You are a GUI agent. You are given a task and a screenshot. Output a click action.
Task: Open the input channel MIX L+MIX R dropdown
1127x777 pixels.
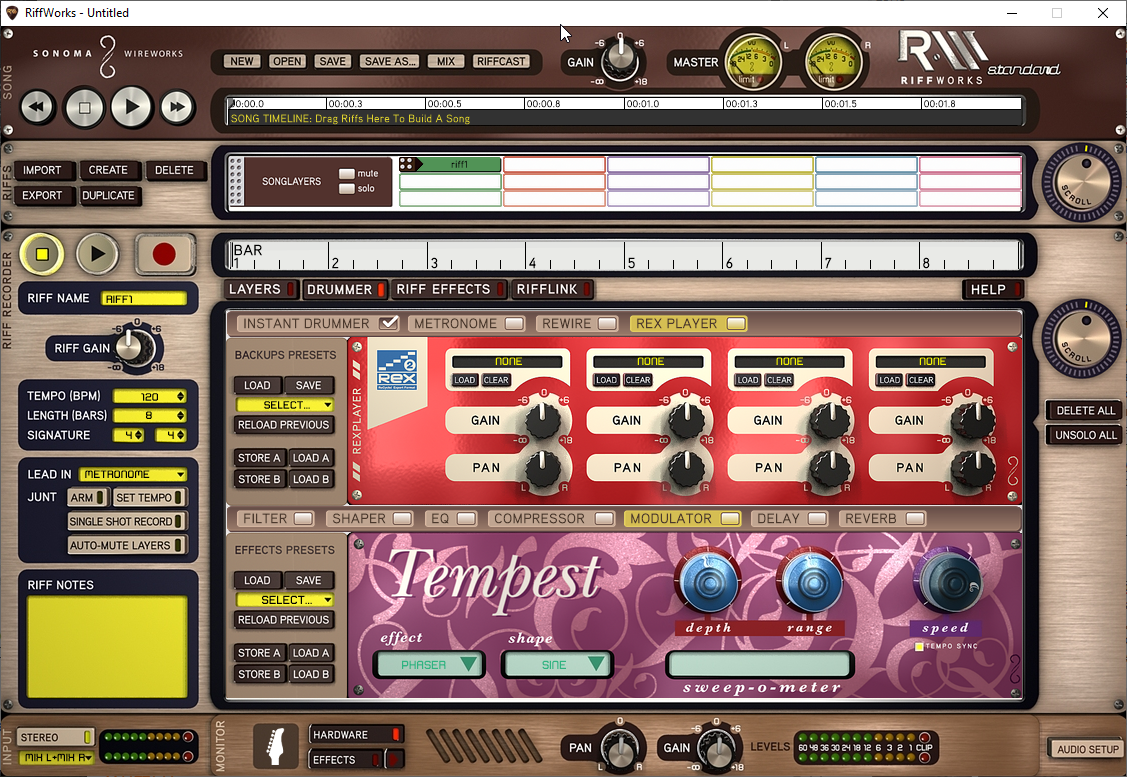click(x=56, y=758)
